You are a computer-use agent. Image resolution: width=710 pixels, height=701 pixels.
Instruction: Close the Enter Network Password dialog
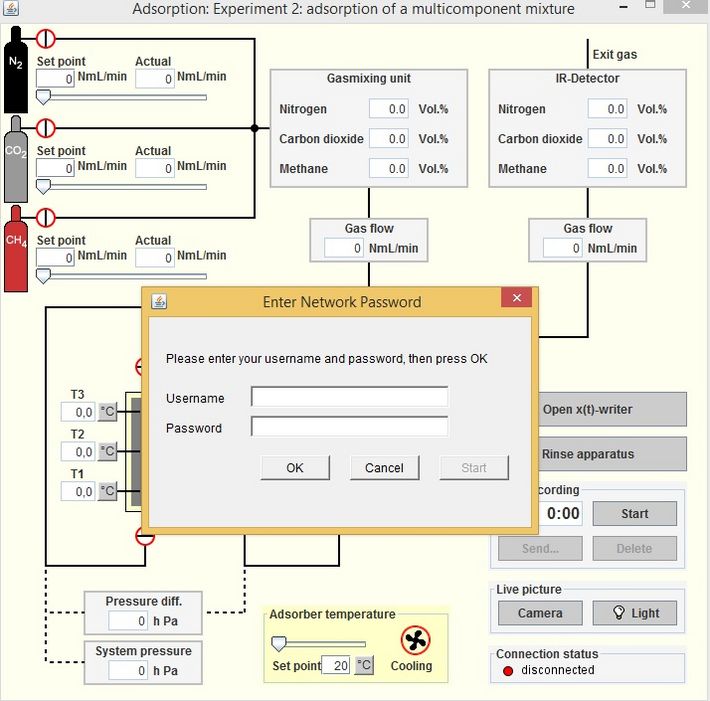pyautogui.click(x=516, y=299)
